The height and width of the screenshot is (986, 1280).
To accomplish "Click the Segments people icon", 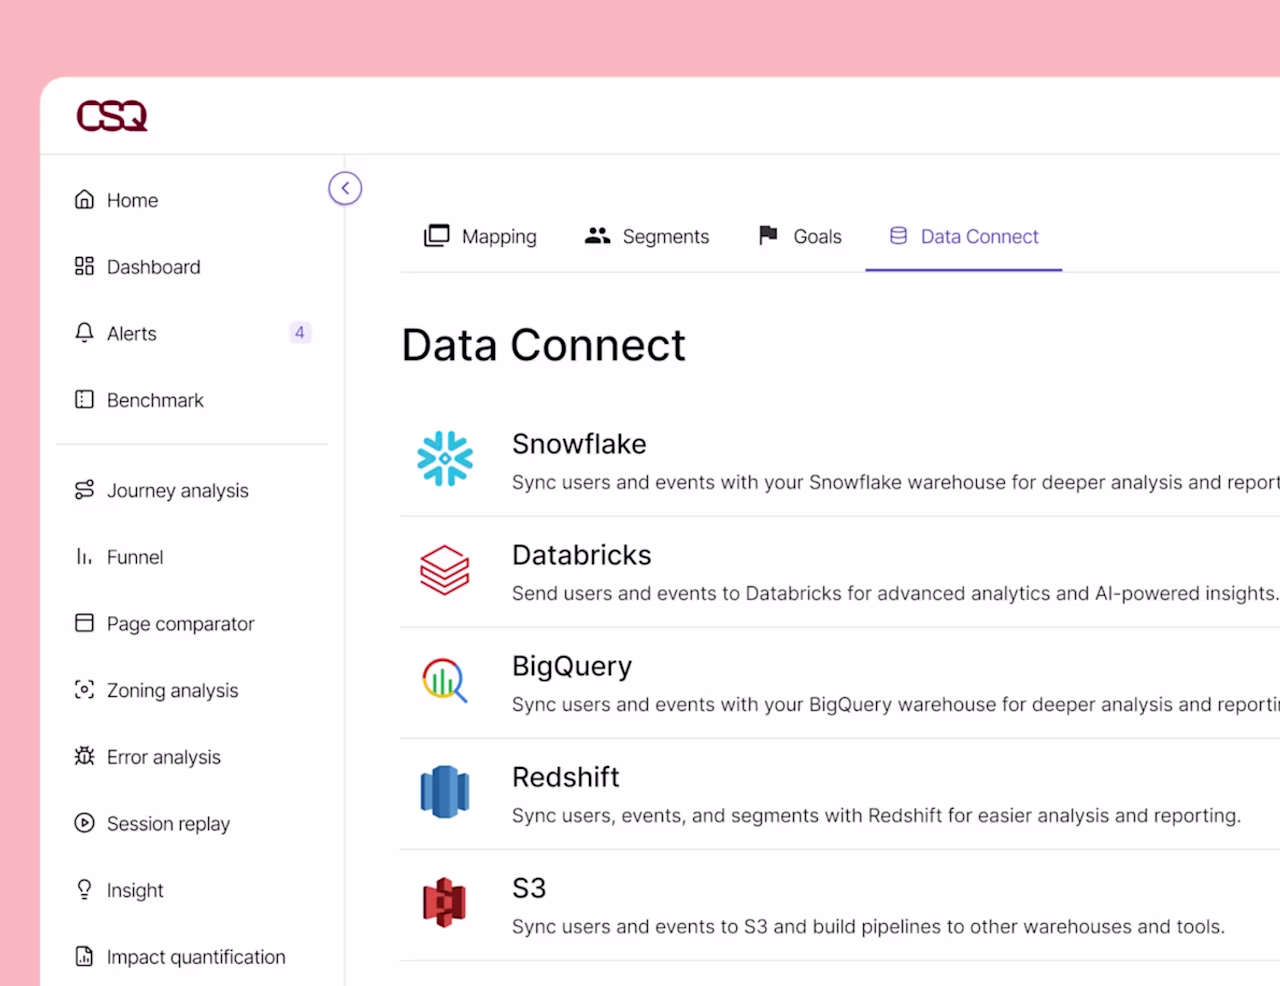I will (x=597, y=235).
